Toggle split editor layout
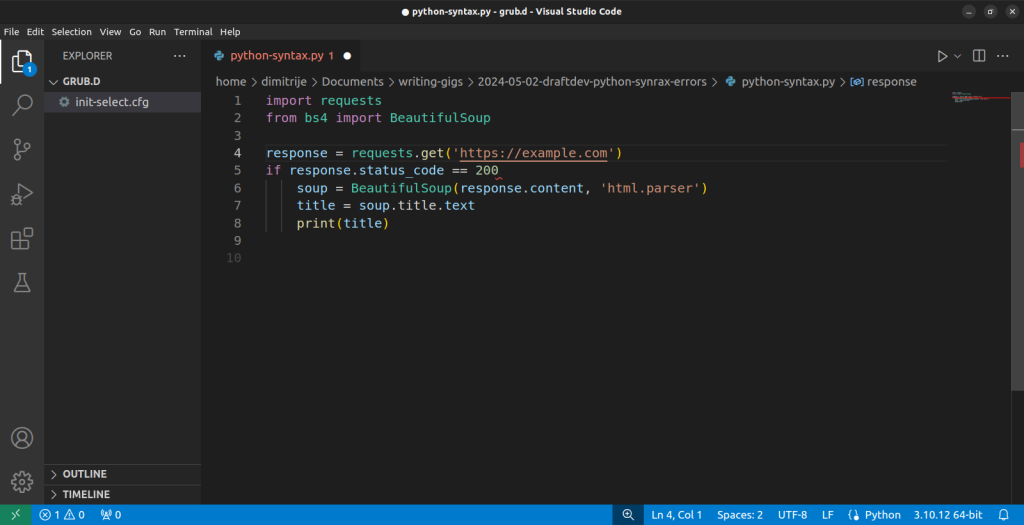This screenshot has height=525, width=1024. 979,56
